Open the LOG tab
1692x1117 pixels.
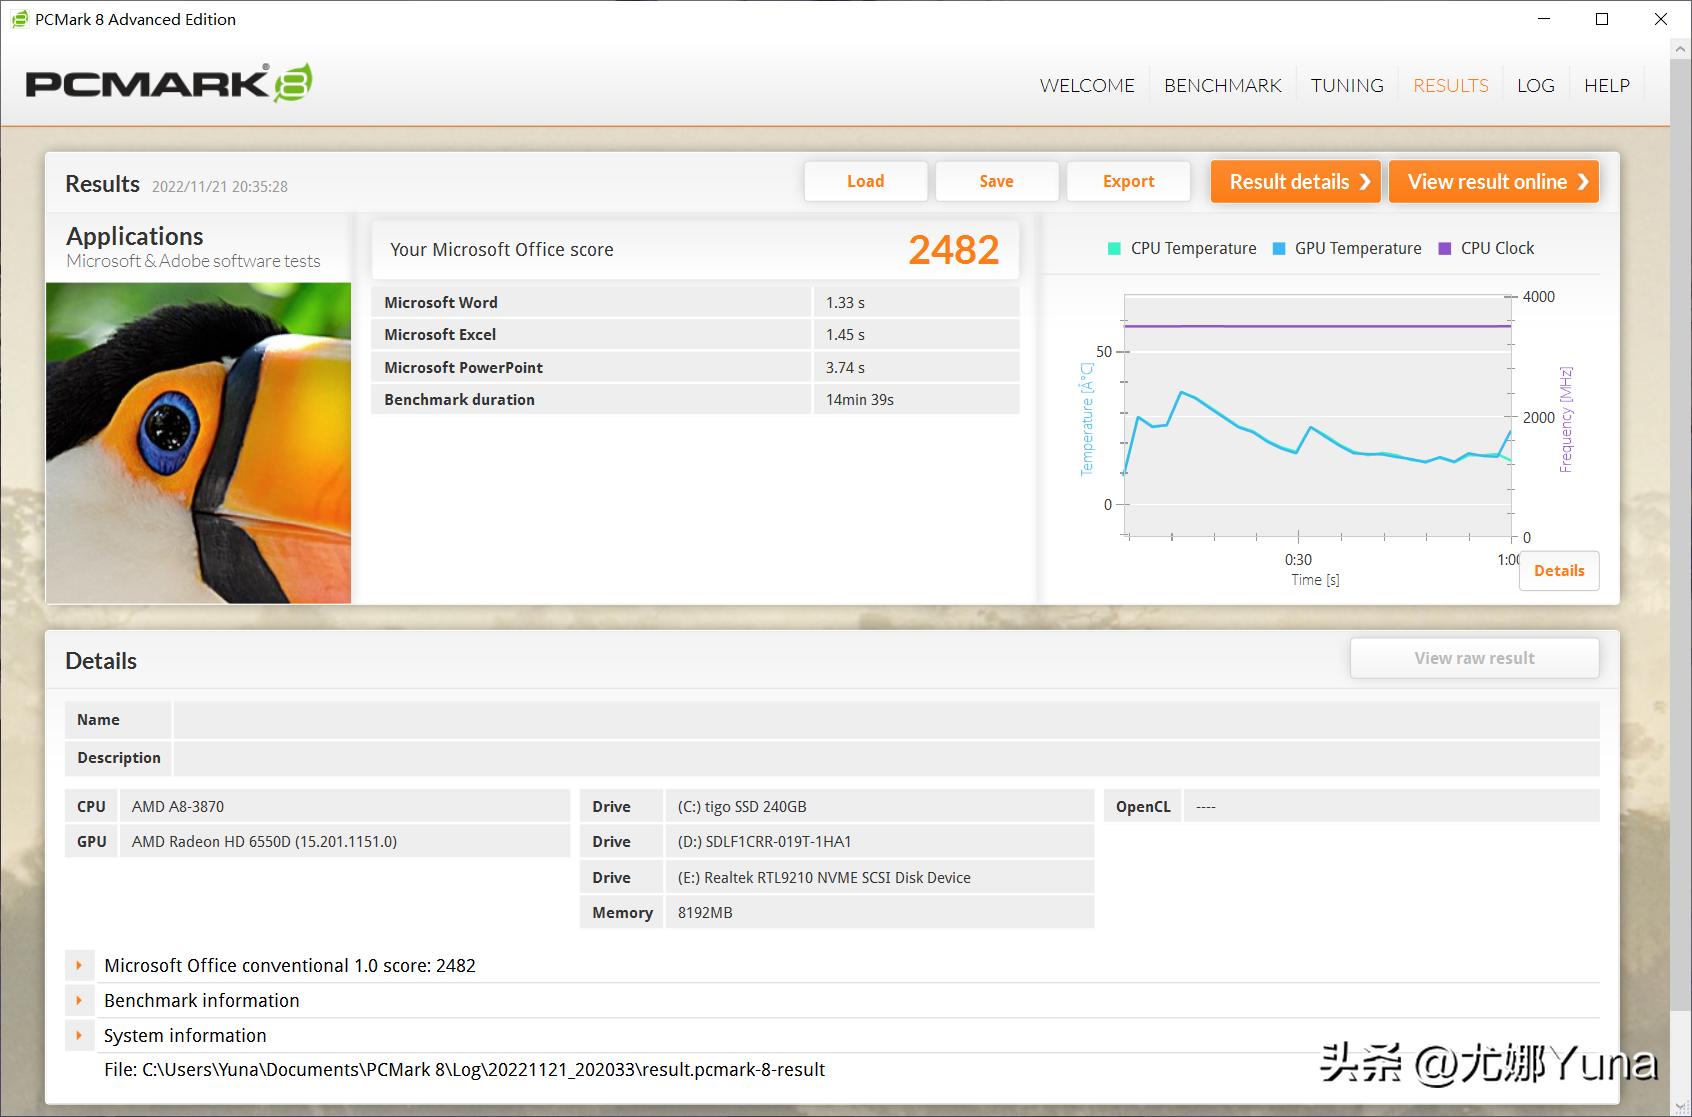point(1535,86)
